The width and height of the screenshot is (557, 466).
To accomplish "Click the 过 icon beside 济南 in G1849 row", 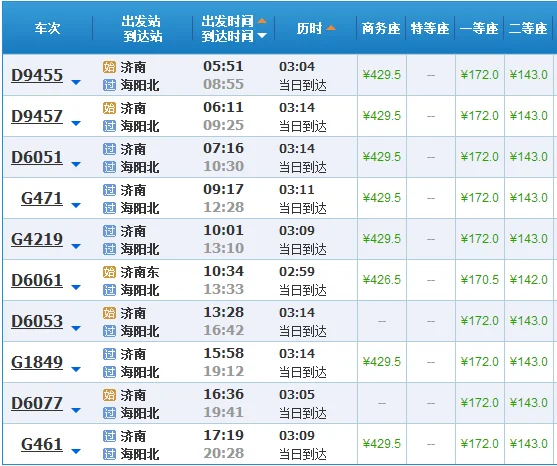I will (109, 354).
